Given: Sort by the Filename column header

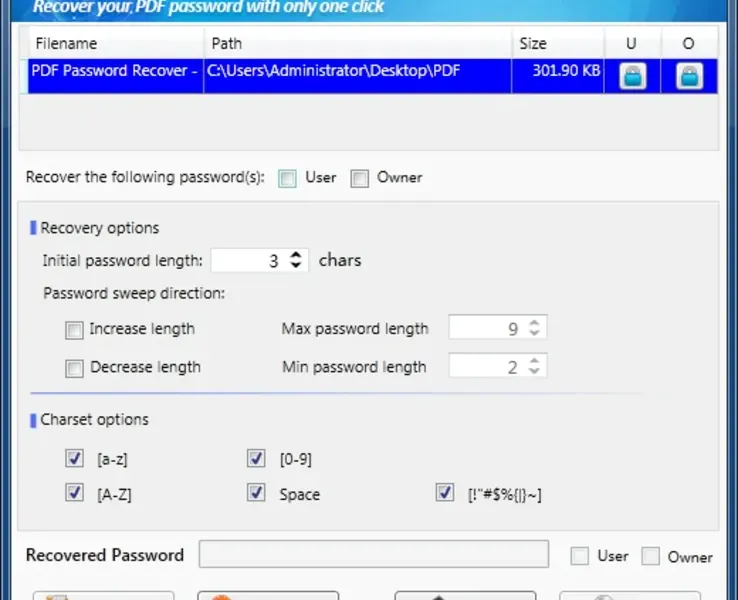Looking at the screenshot, I should 116,43.
